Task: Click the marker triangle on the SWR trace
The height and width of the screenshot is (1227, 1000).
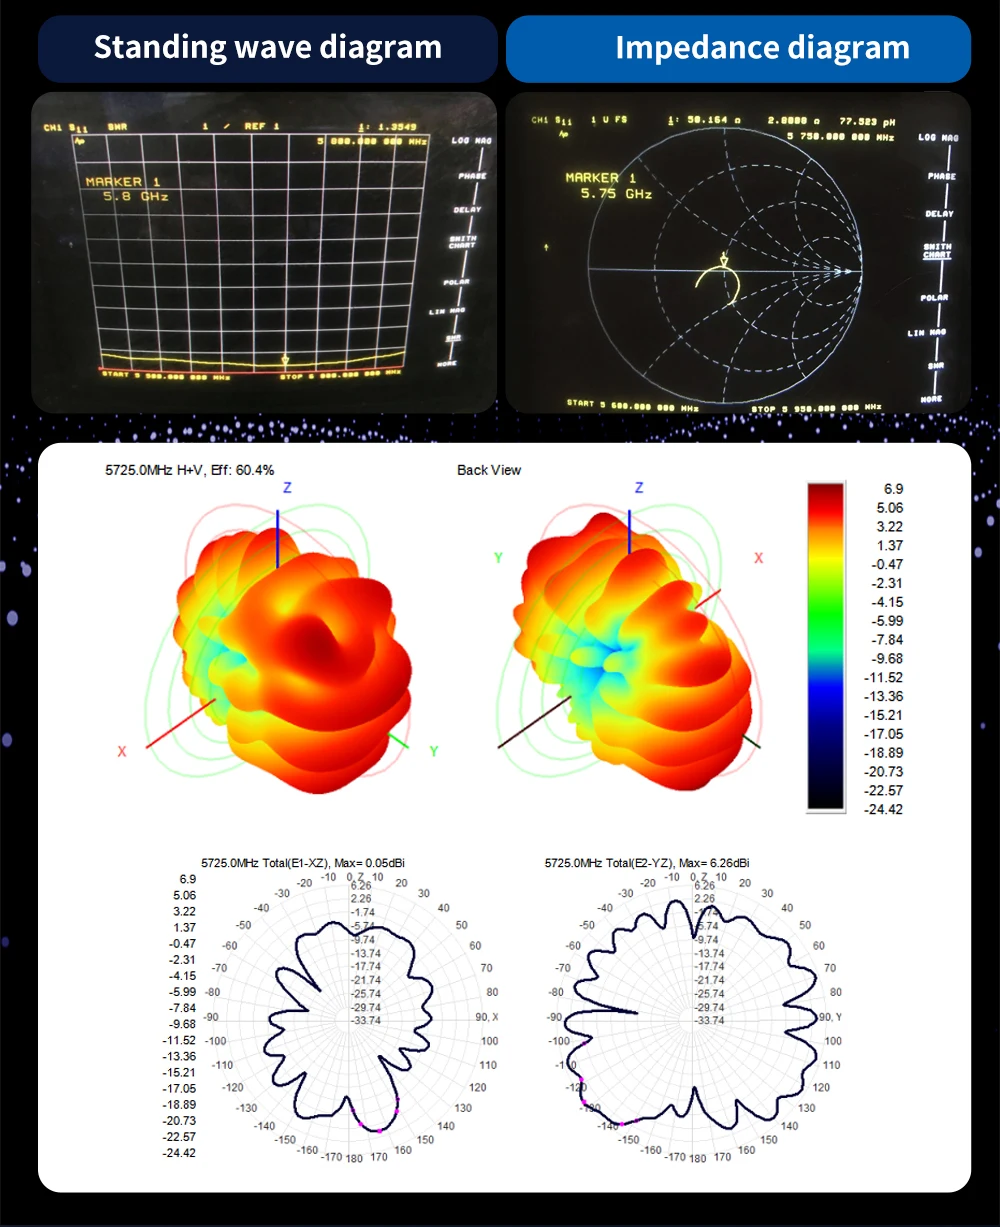Action: [x=286, y=361]
